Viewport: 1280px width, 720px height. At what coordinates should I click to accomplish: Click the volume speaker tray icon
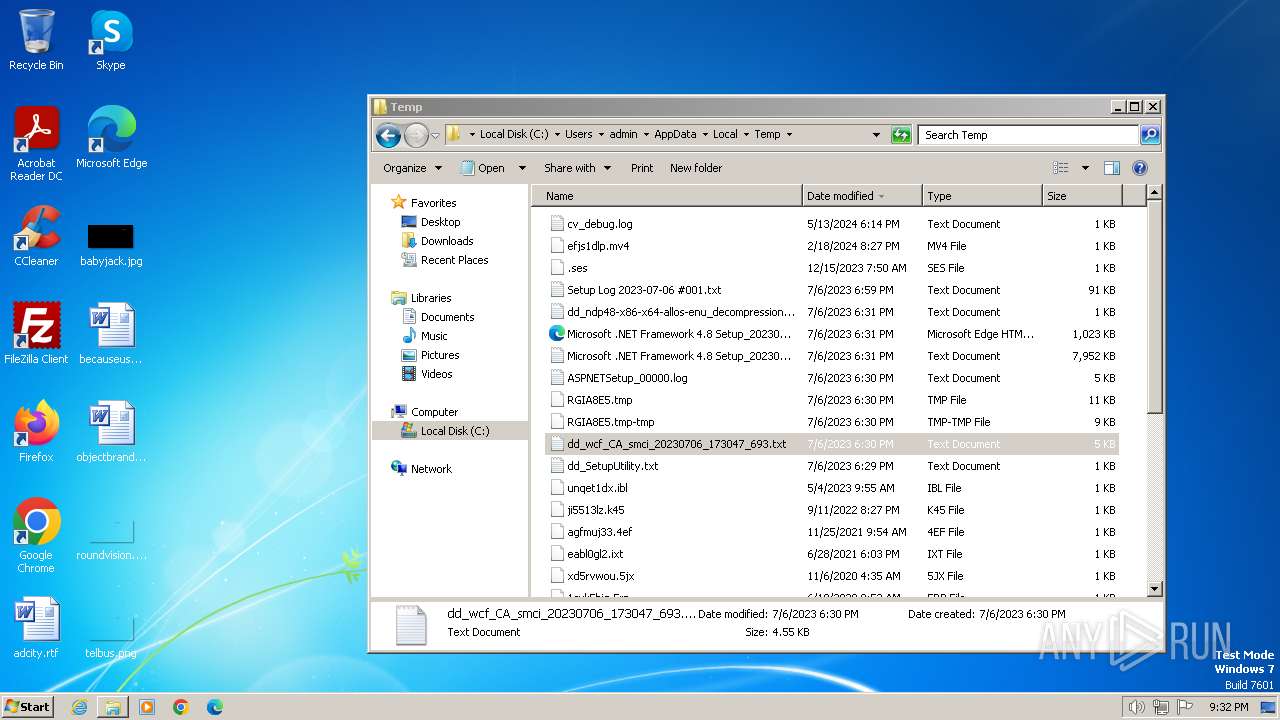coord(1136,707)
